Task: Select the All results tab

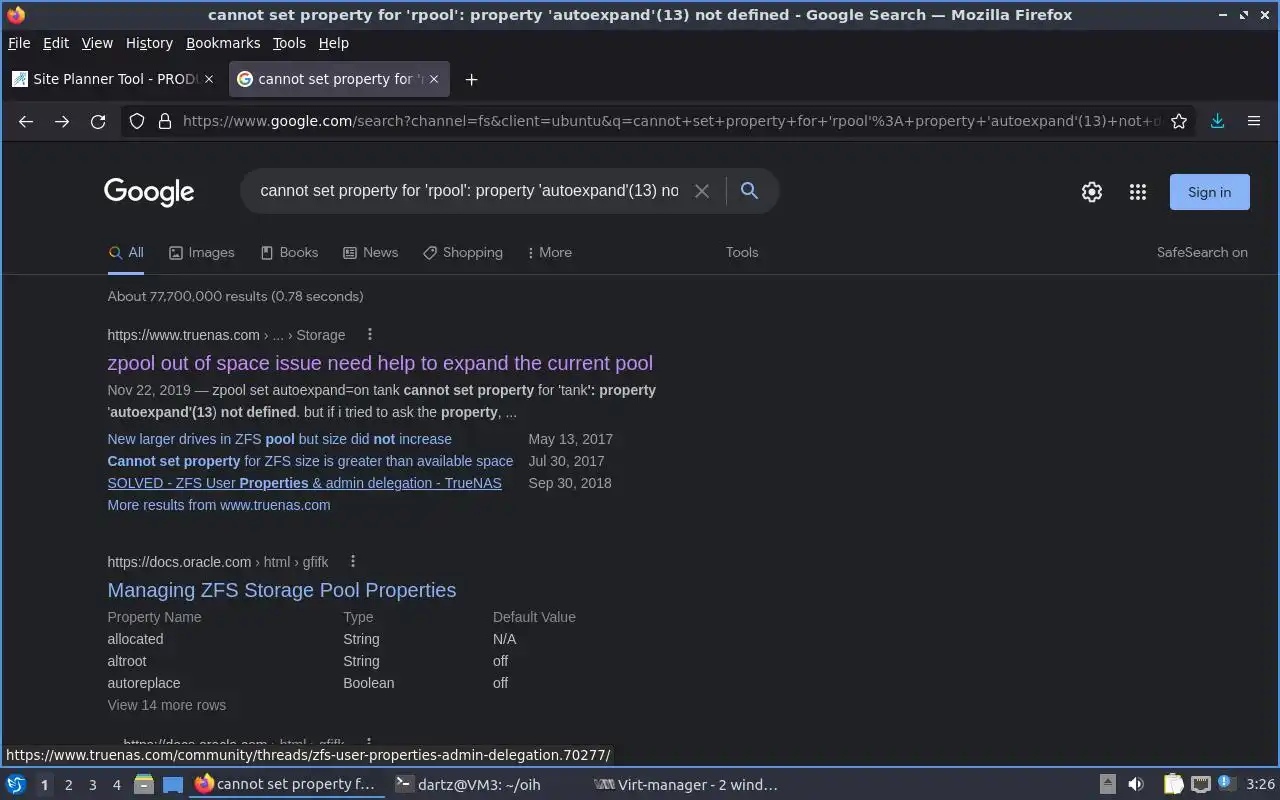Action: coord(126,252)
